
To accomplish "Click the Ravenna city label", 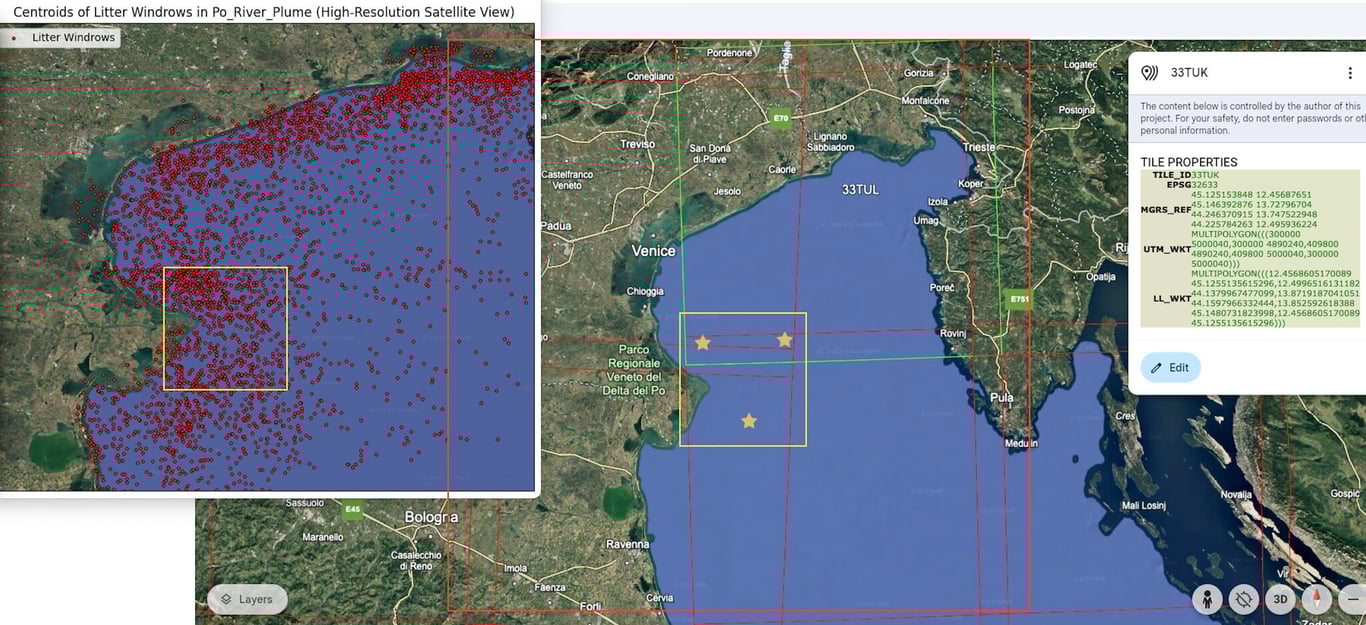I will tap(627, 545).
